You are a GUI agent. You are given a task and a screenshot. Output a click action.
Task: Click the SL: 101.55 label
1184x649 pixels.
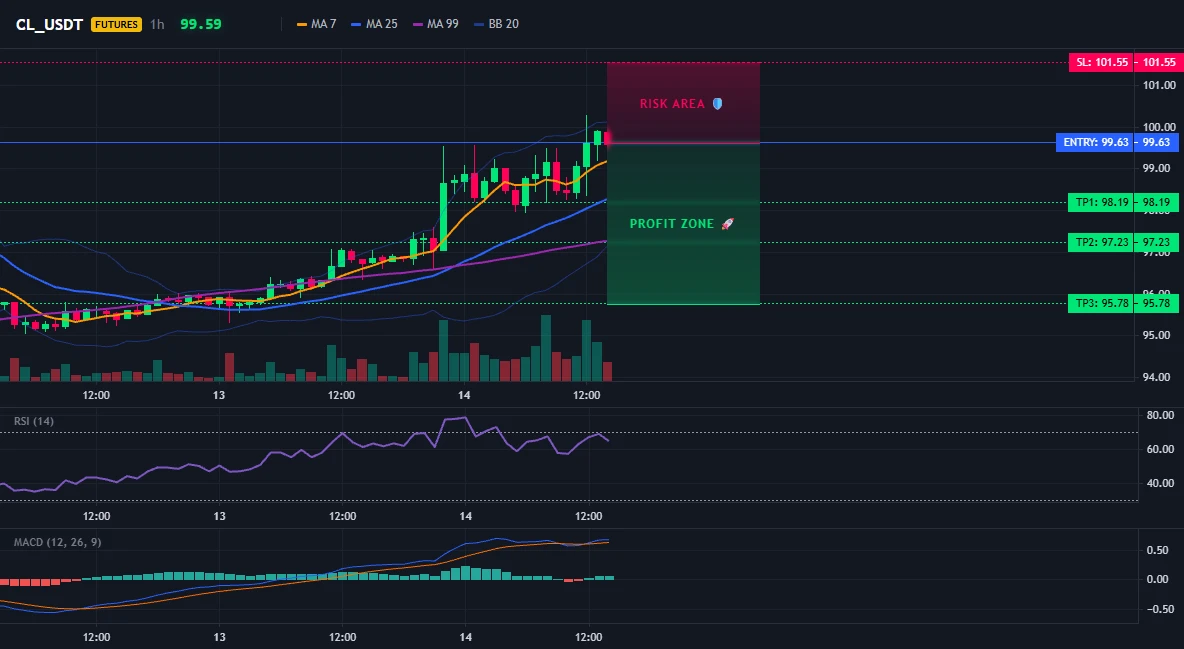1102,63
